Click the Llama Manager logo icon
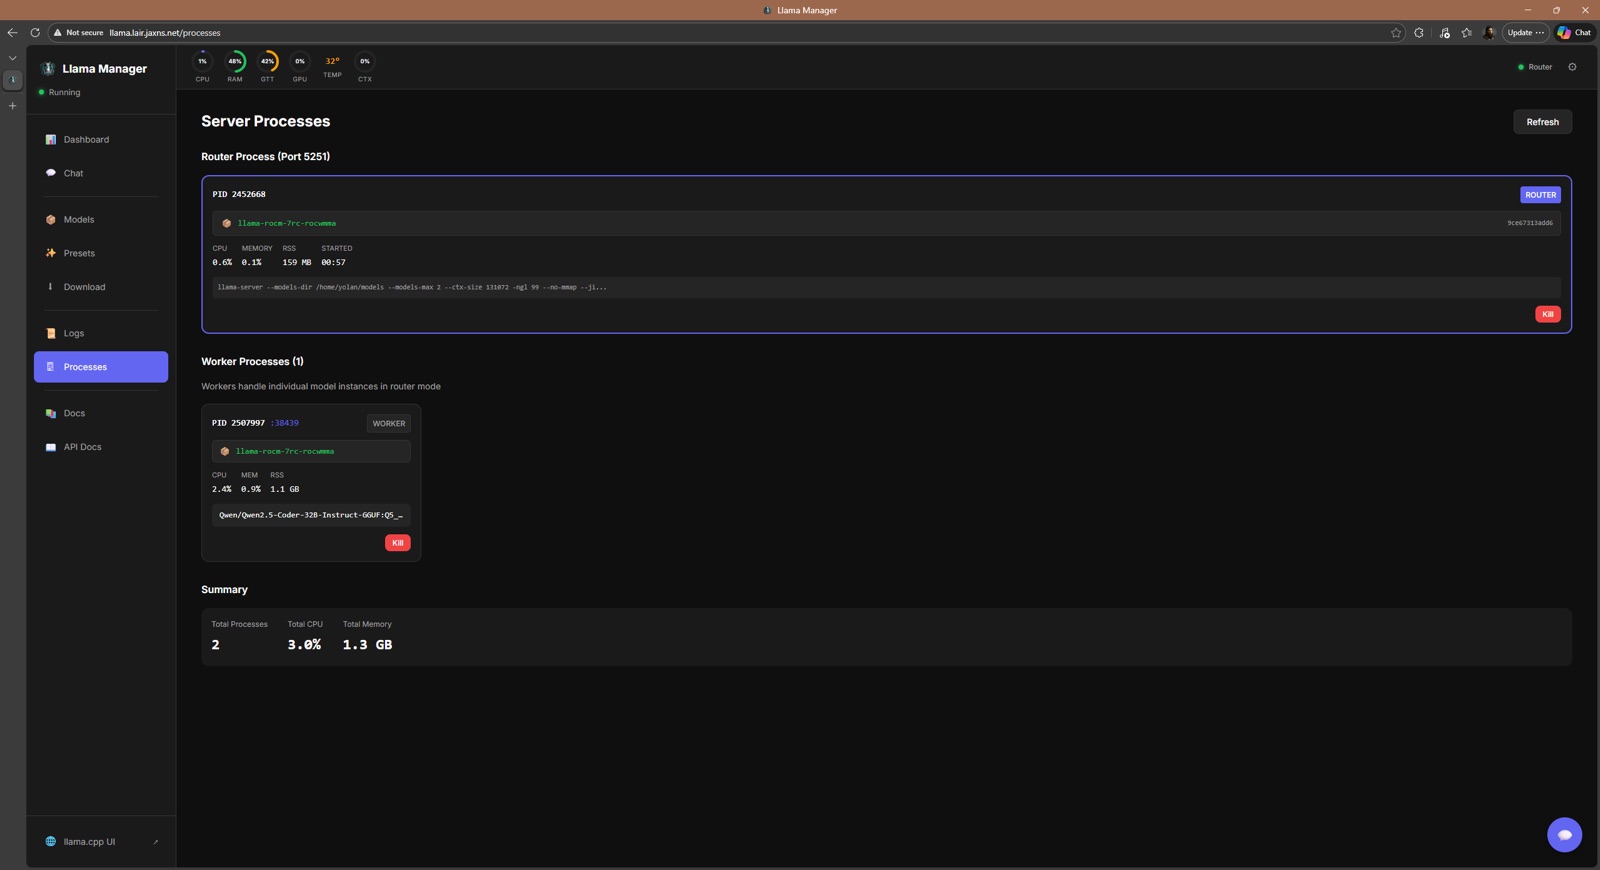Viewport: 1600px width, 870px height. (x=48, y=69)
